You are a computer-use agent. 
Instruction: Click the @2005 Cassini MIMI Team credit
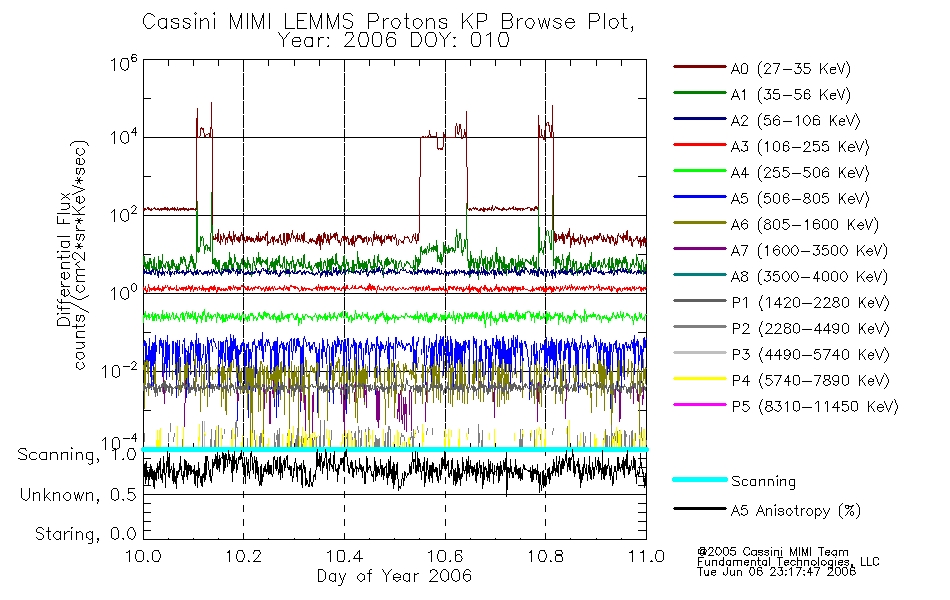pyautogui.click(x=773, y=552)
